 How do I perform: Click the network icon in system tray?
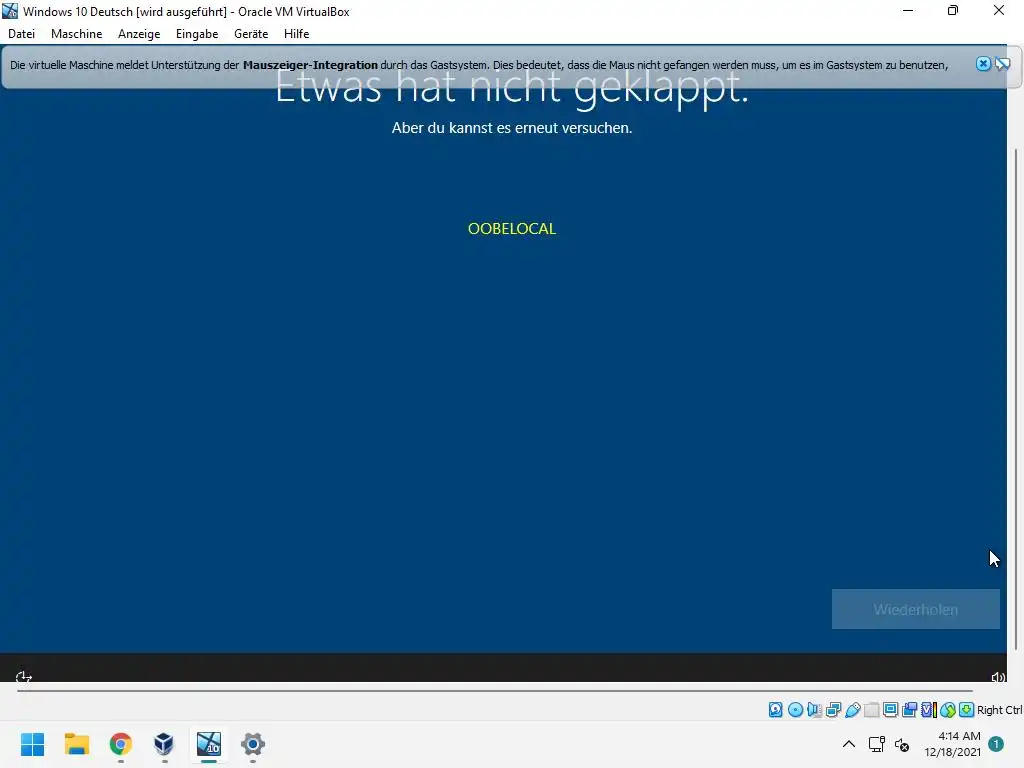[876, 744]
